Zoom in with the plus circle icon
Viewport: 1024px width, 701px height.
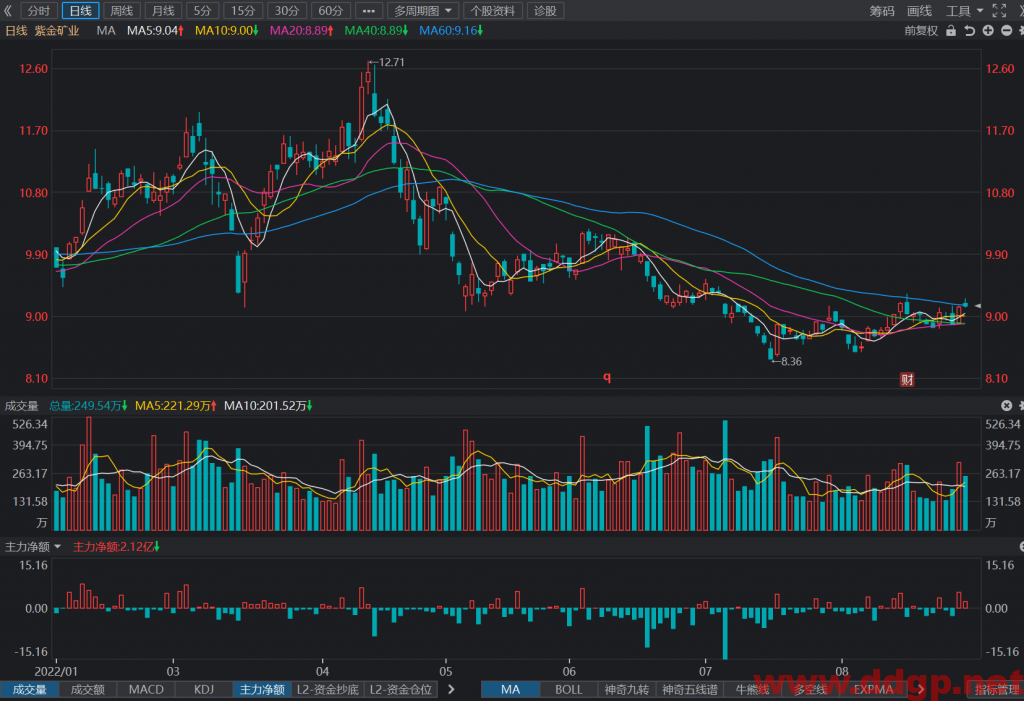988,31
